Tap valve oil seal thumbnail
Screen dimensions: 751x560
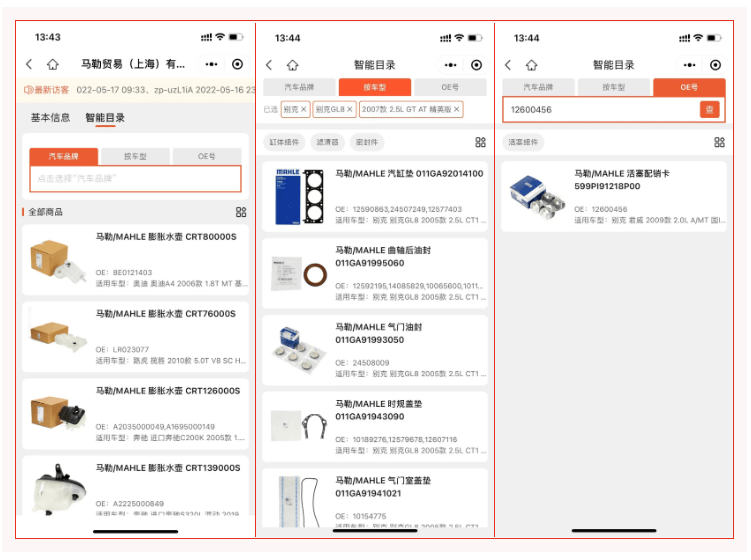click(299, 350)
